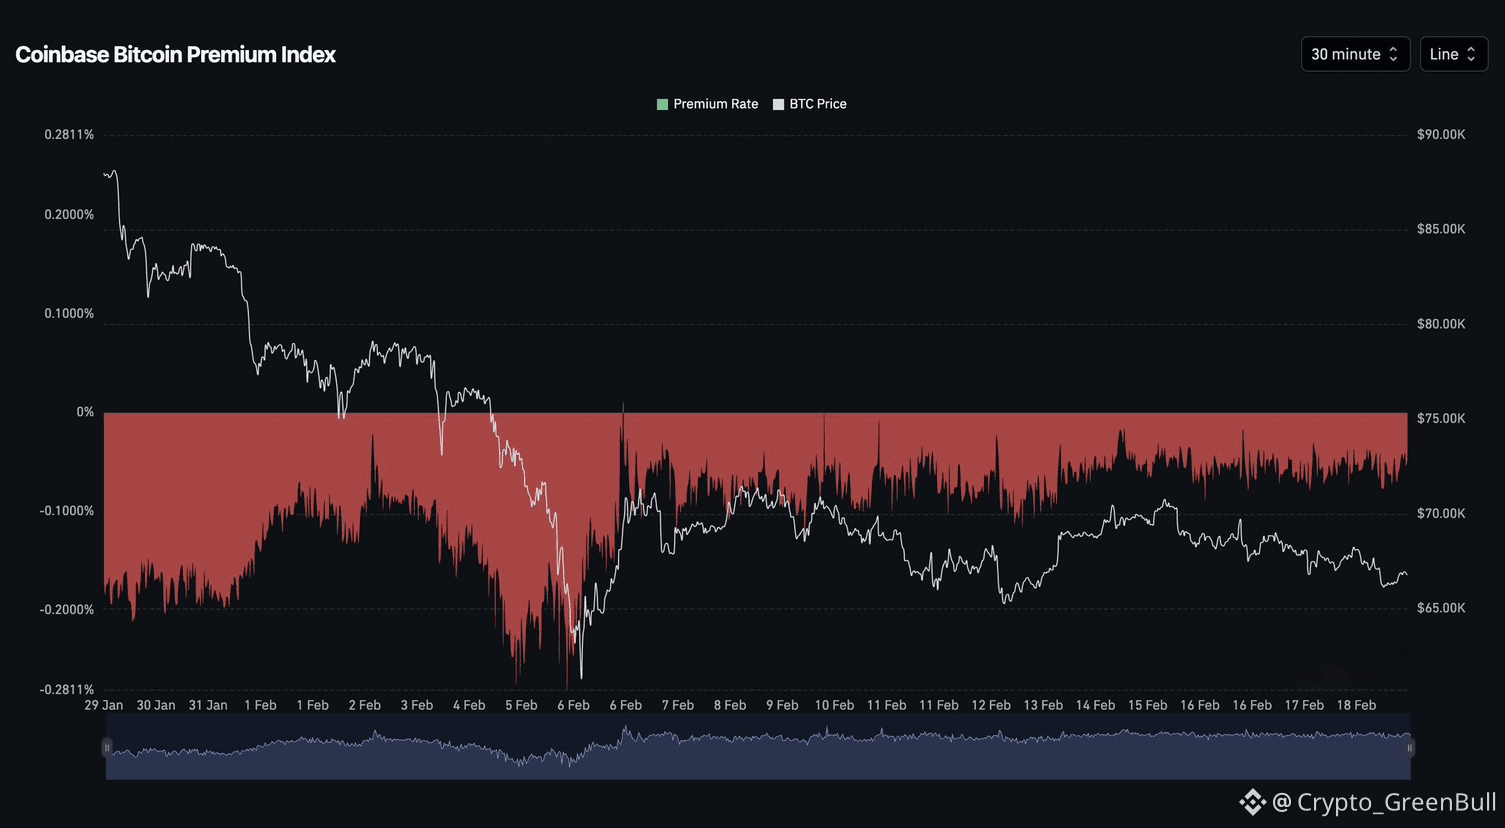Click the 14 Feb date label
Screen dimensions: 1505x828
coord(1095,705)
